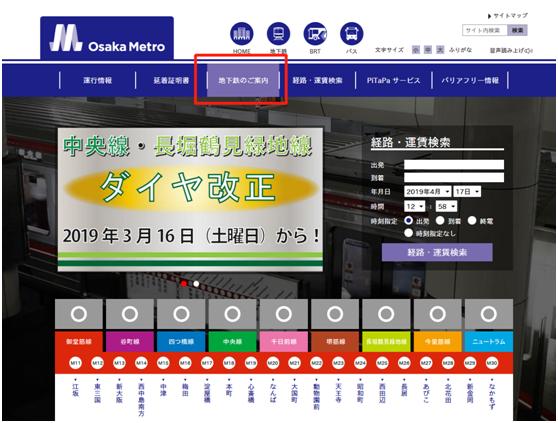
Task: Open the minute dropdown showing 58
Action: 446,206
